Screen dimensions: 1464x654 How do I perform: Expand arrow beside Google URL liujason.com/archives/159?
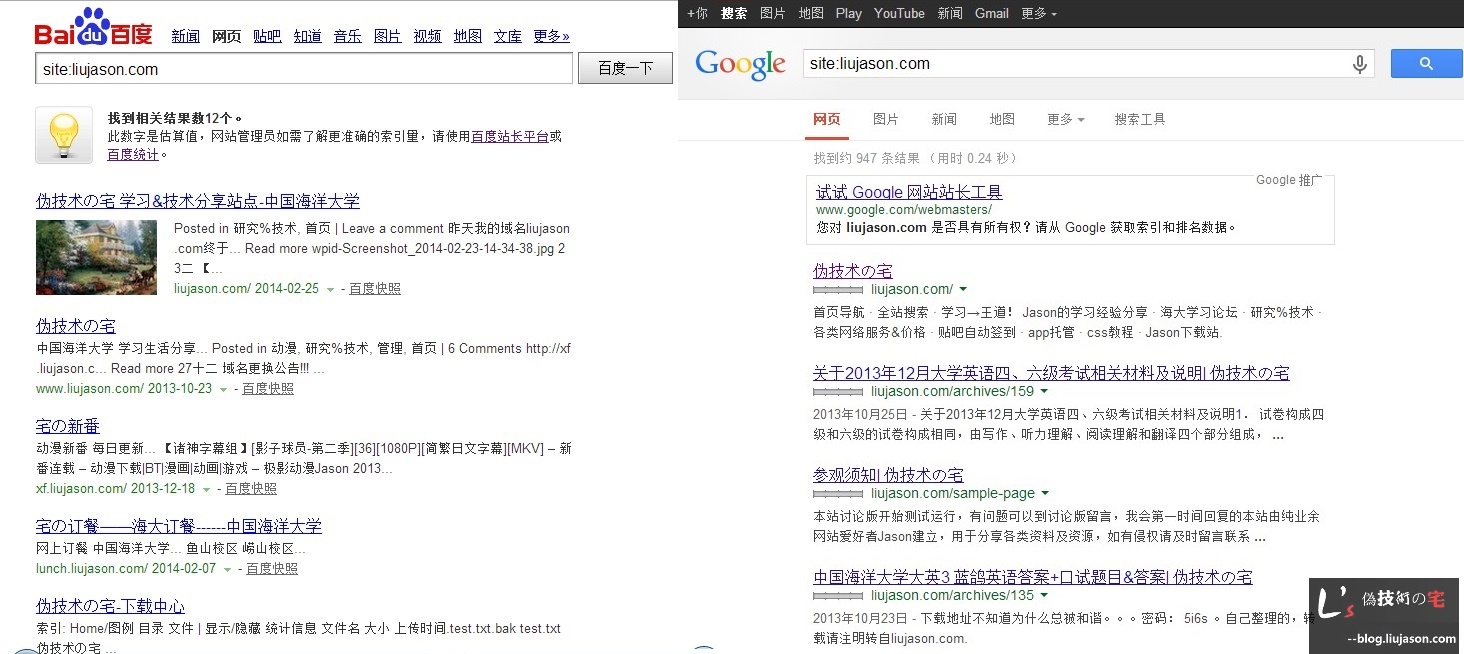coord(1045,392)
